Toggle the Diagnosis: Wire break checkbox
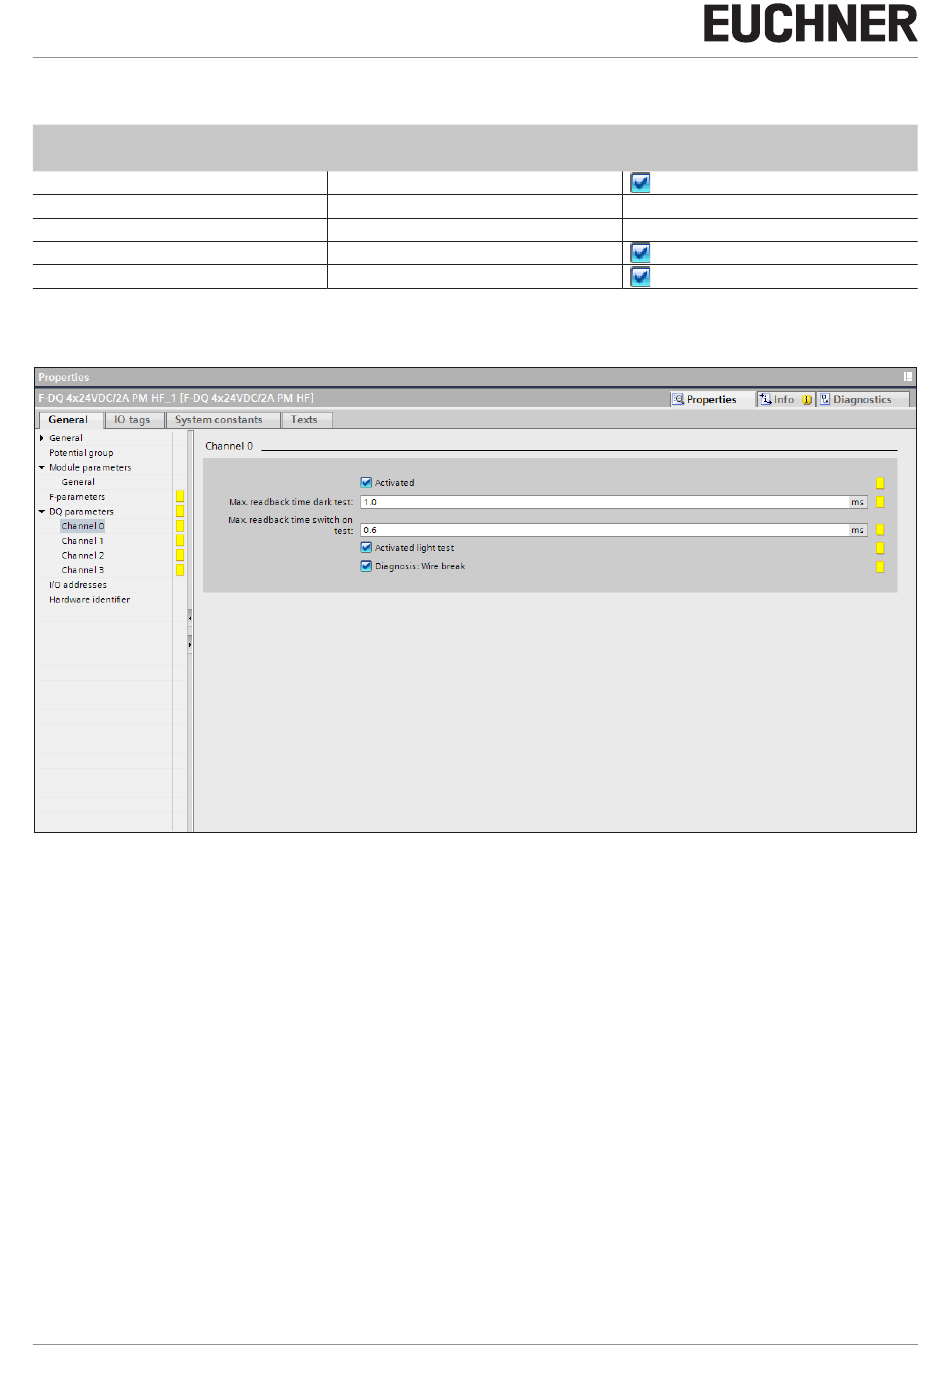This screenshot has height=1378, width=950. [366, 566]
